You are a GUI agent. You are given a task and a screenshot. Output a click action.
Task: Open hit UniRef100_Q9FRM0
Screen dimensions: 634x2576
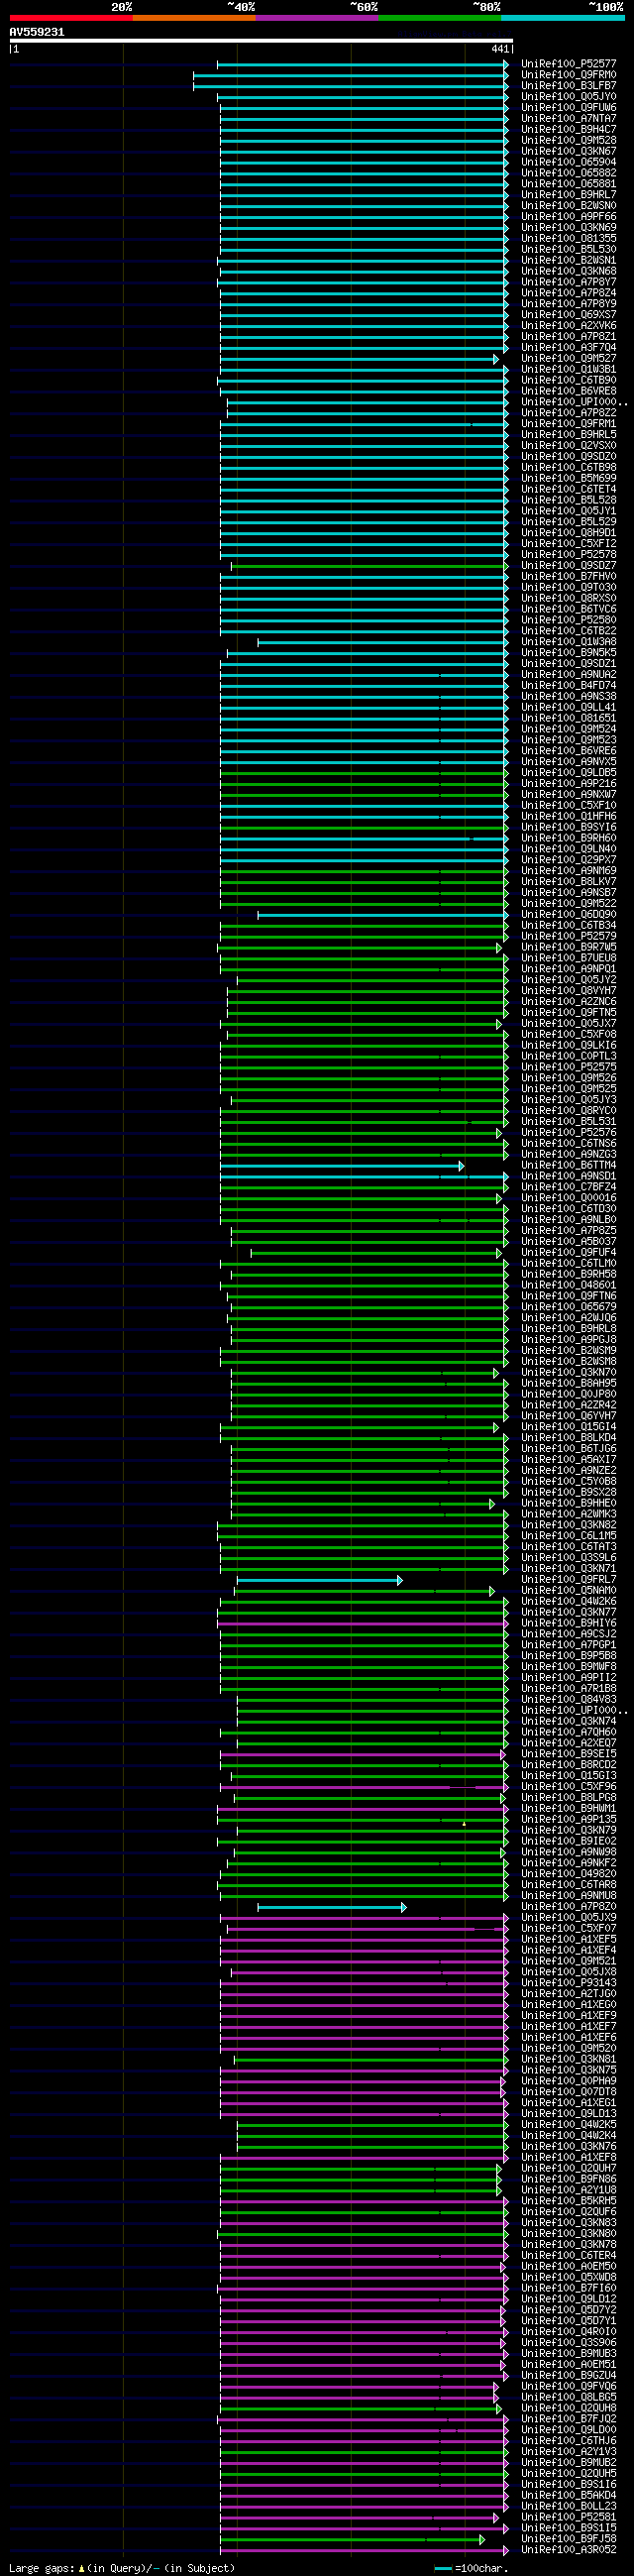coord(568,75)
